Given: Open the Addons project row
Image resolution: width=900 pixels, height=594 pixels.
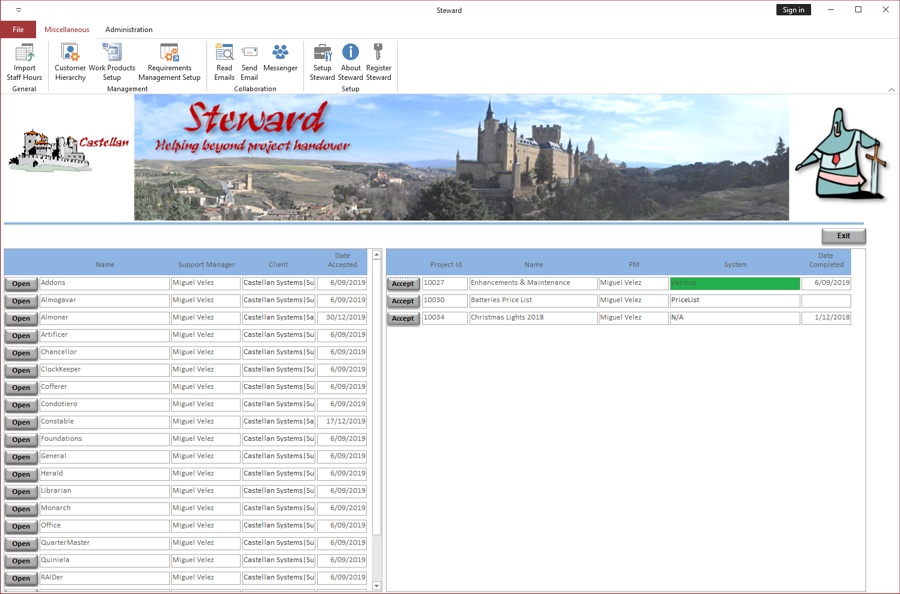Looking at the screenshot, I should pos(21,284).
